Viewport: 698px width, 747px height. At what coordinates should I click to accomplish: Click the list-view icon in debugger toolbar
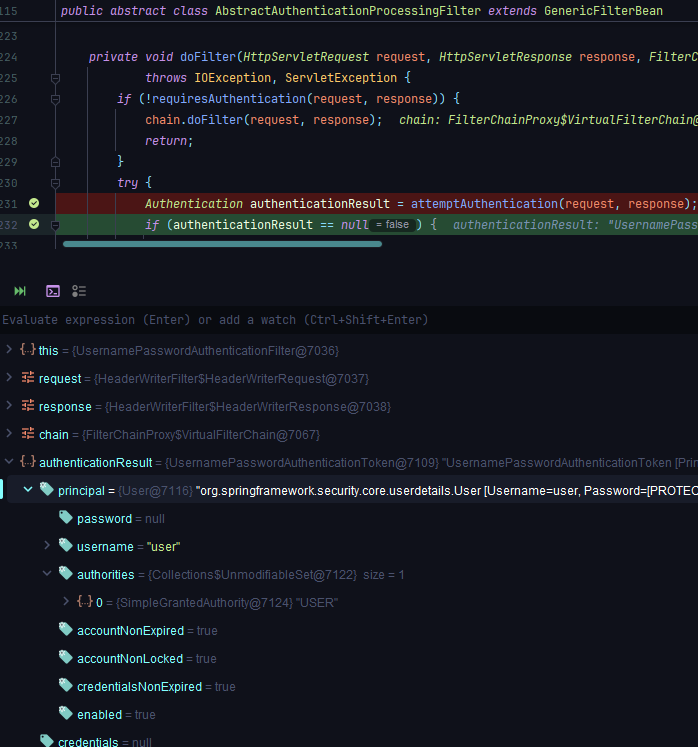click(x=79, y=291)
